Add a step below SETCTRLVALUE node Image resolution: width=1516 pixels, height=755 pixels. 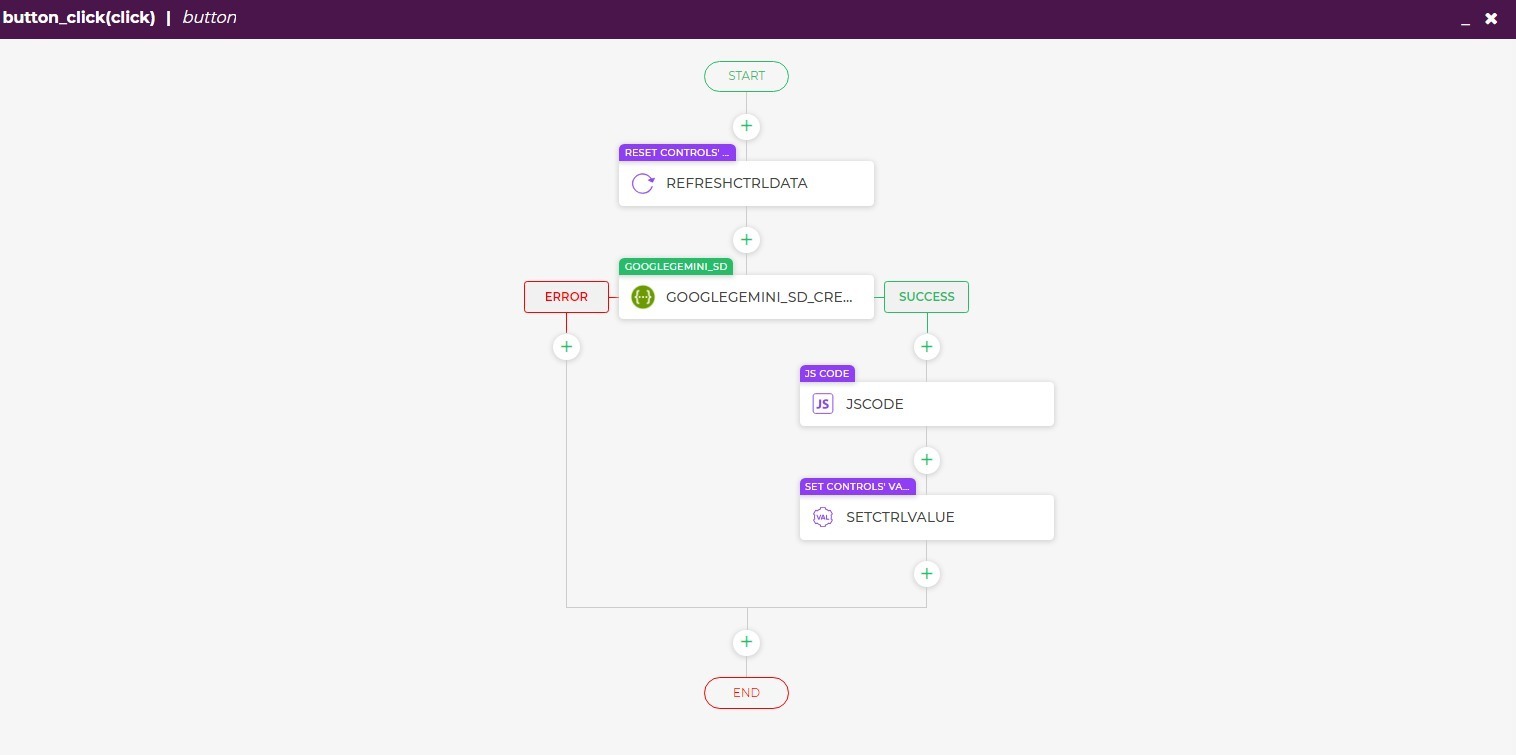926,574
